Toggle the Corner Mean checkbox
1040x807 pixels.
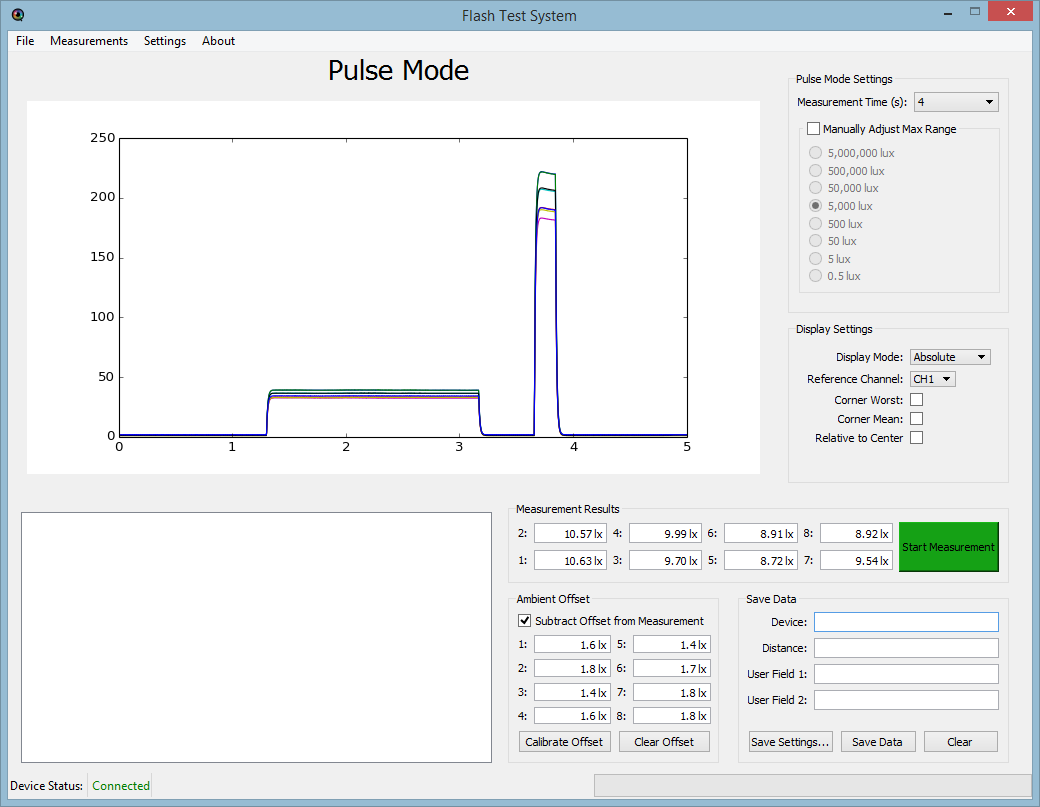click(x=916, y=419)
